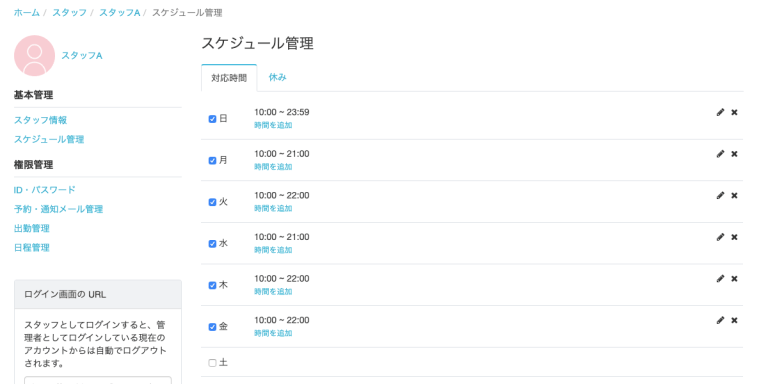
Task: Uncheck the 日 (Sunday) checkbox
Action: tap(212, 119)
